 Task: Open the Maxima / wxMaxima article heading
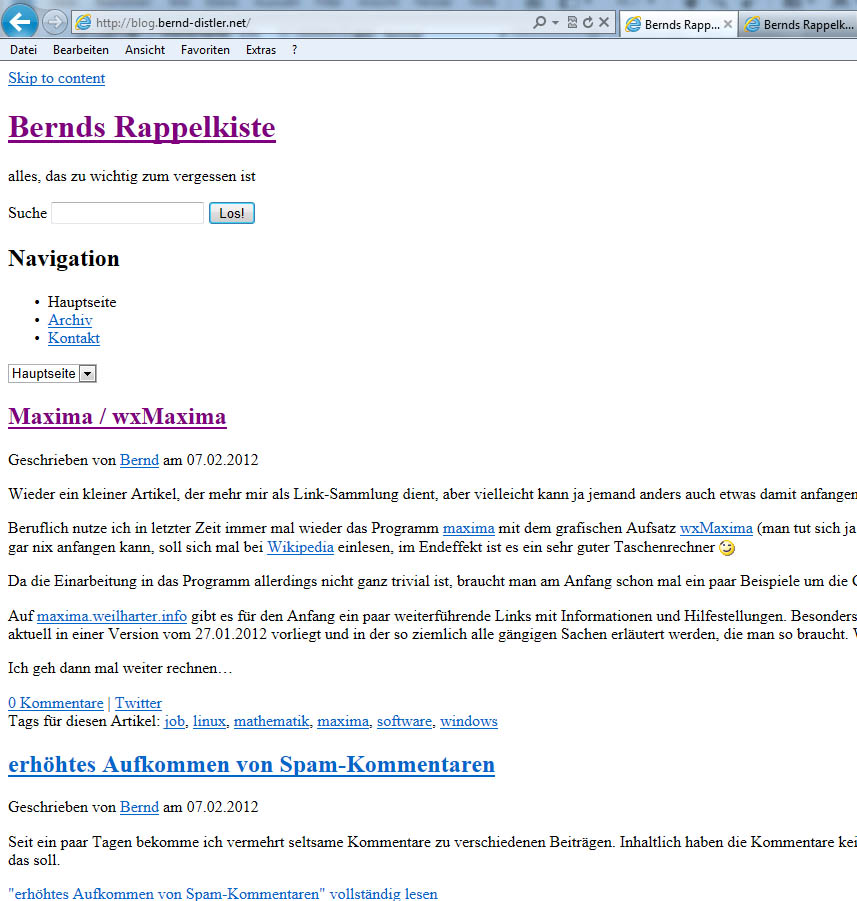coord(117,417)
